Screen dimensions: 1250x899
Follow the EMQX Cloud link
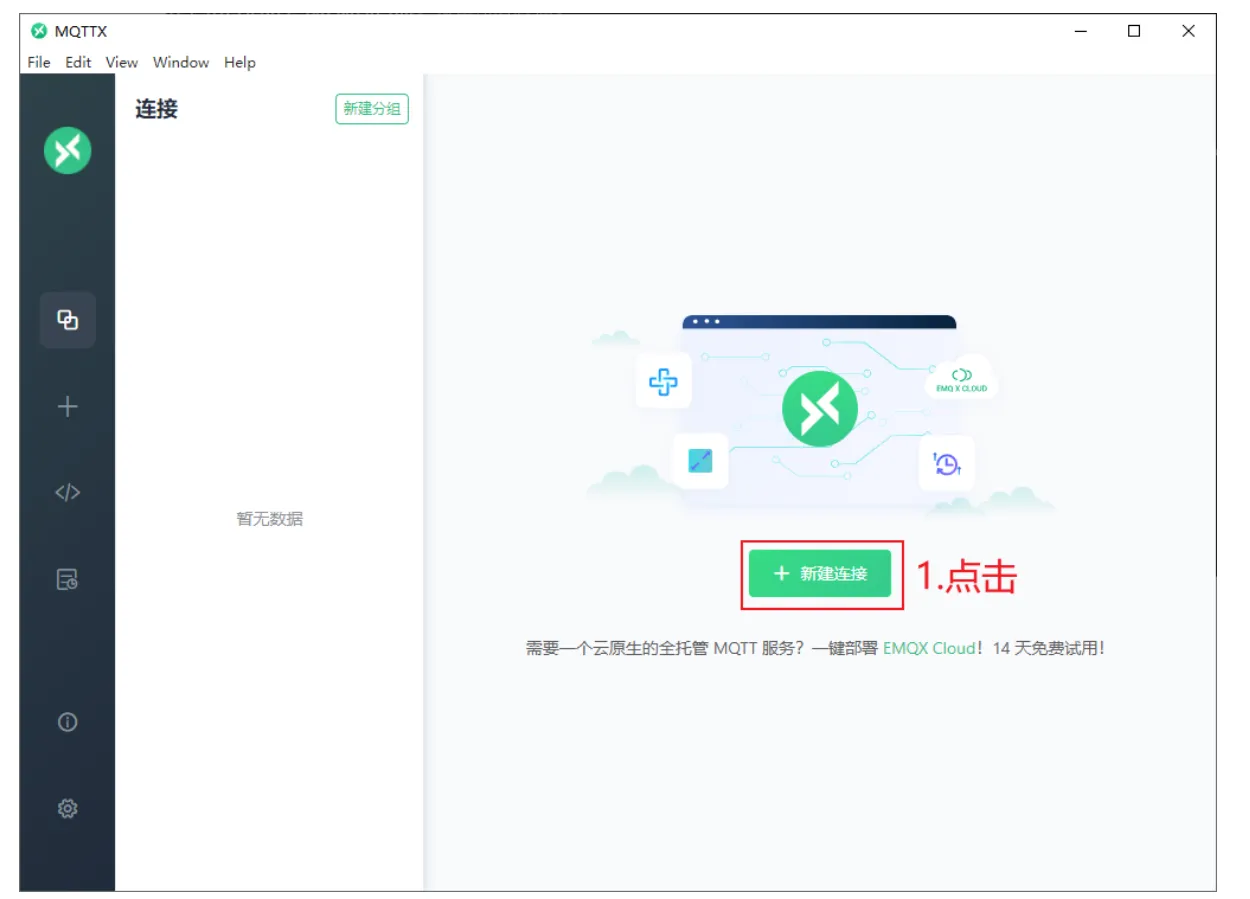click(x=929, y=648)
